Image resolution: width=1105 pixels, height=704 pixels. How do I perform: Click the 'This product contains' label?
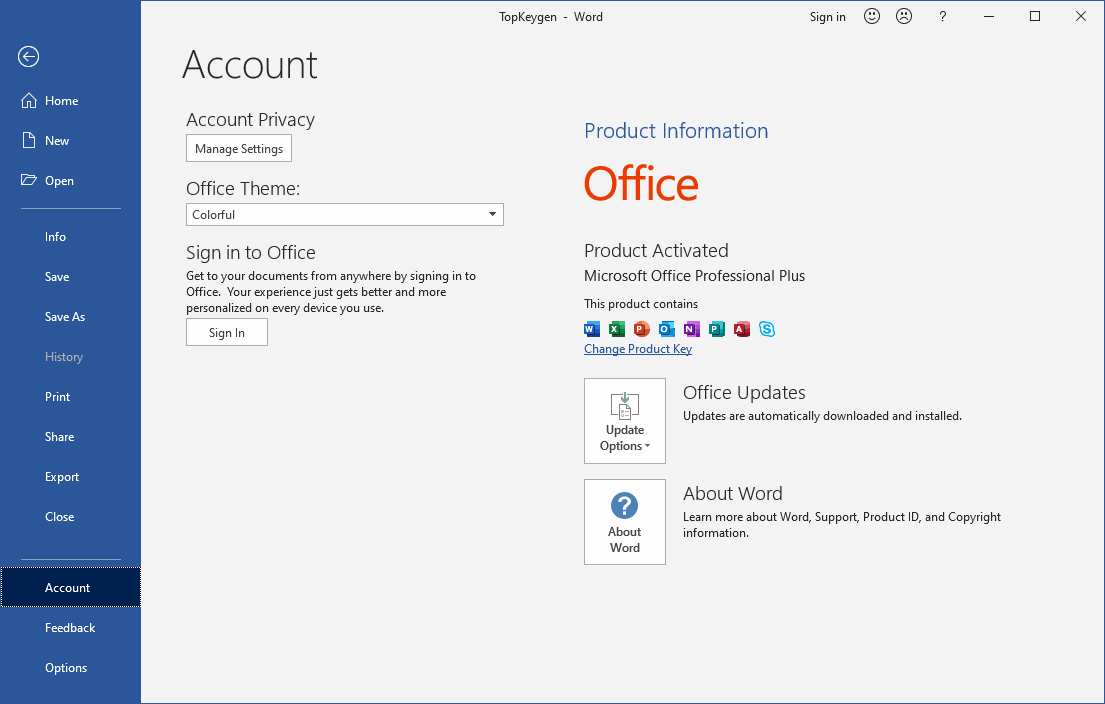point(641,304)
